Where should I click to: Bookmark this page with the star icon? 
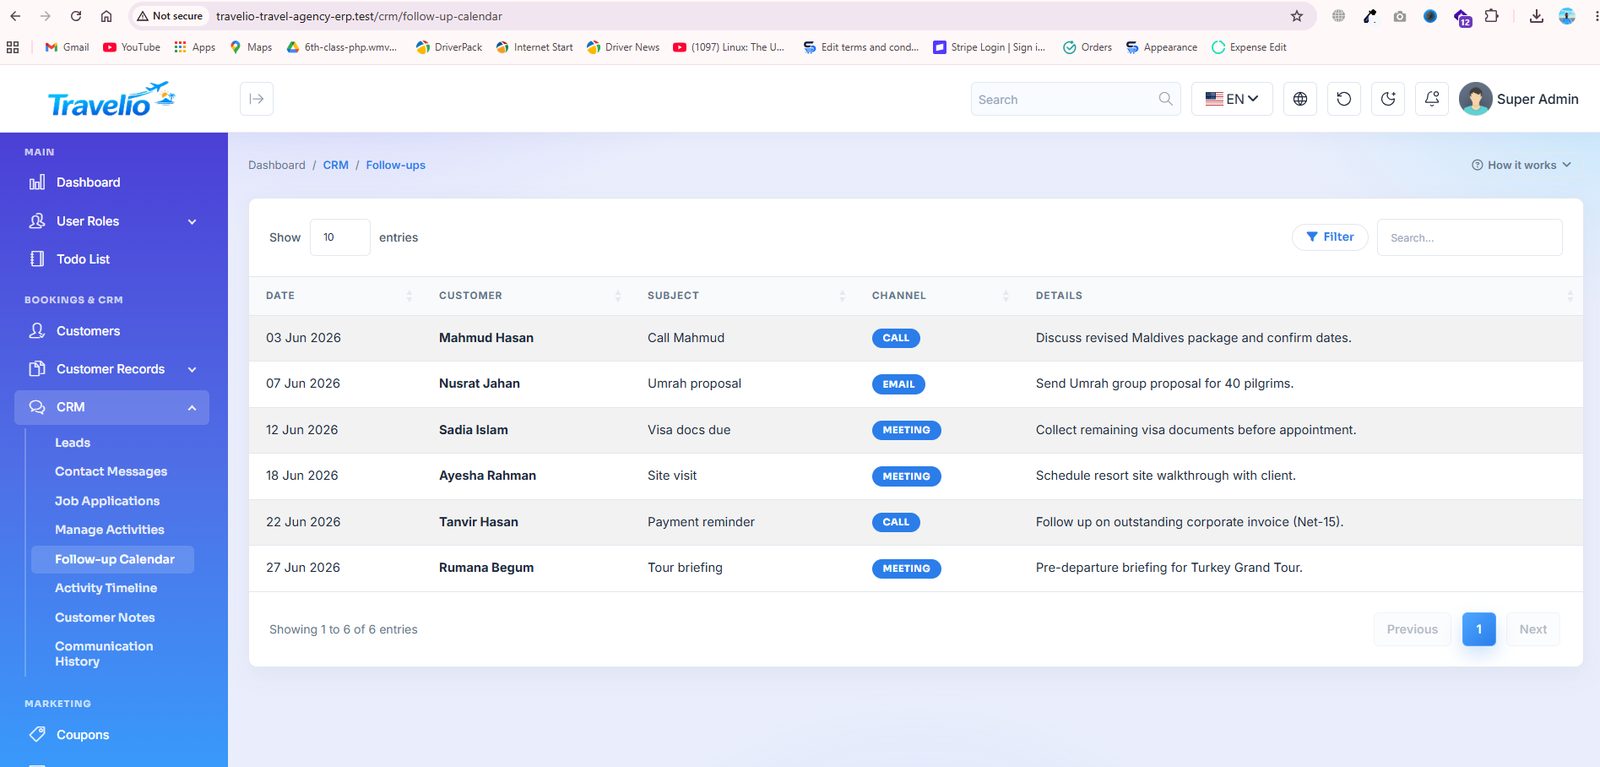[x=1297, y=16]
